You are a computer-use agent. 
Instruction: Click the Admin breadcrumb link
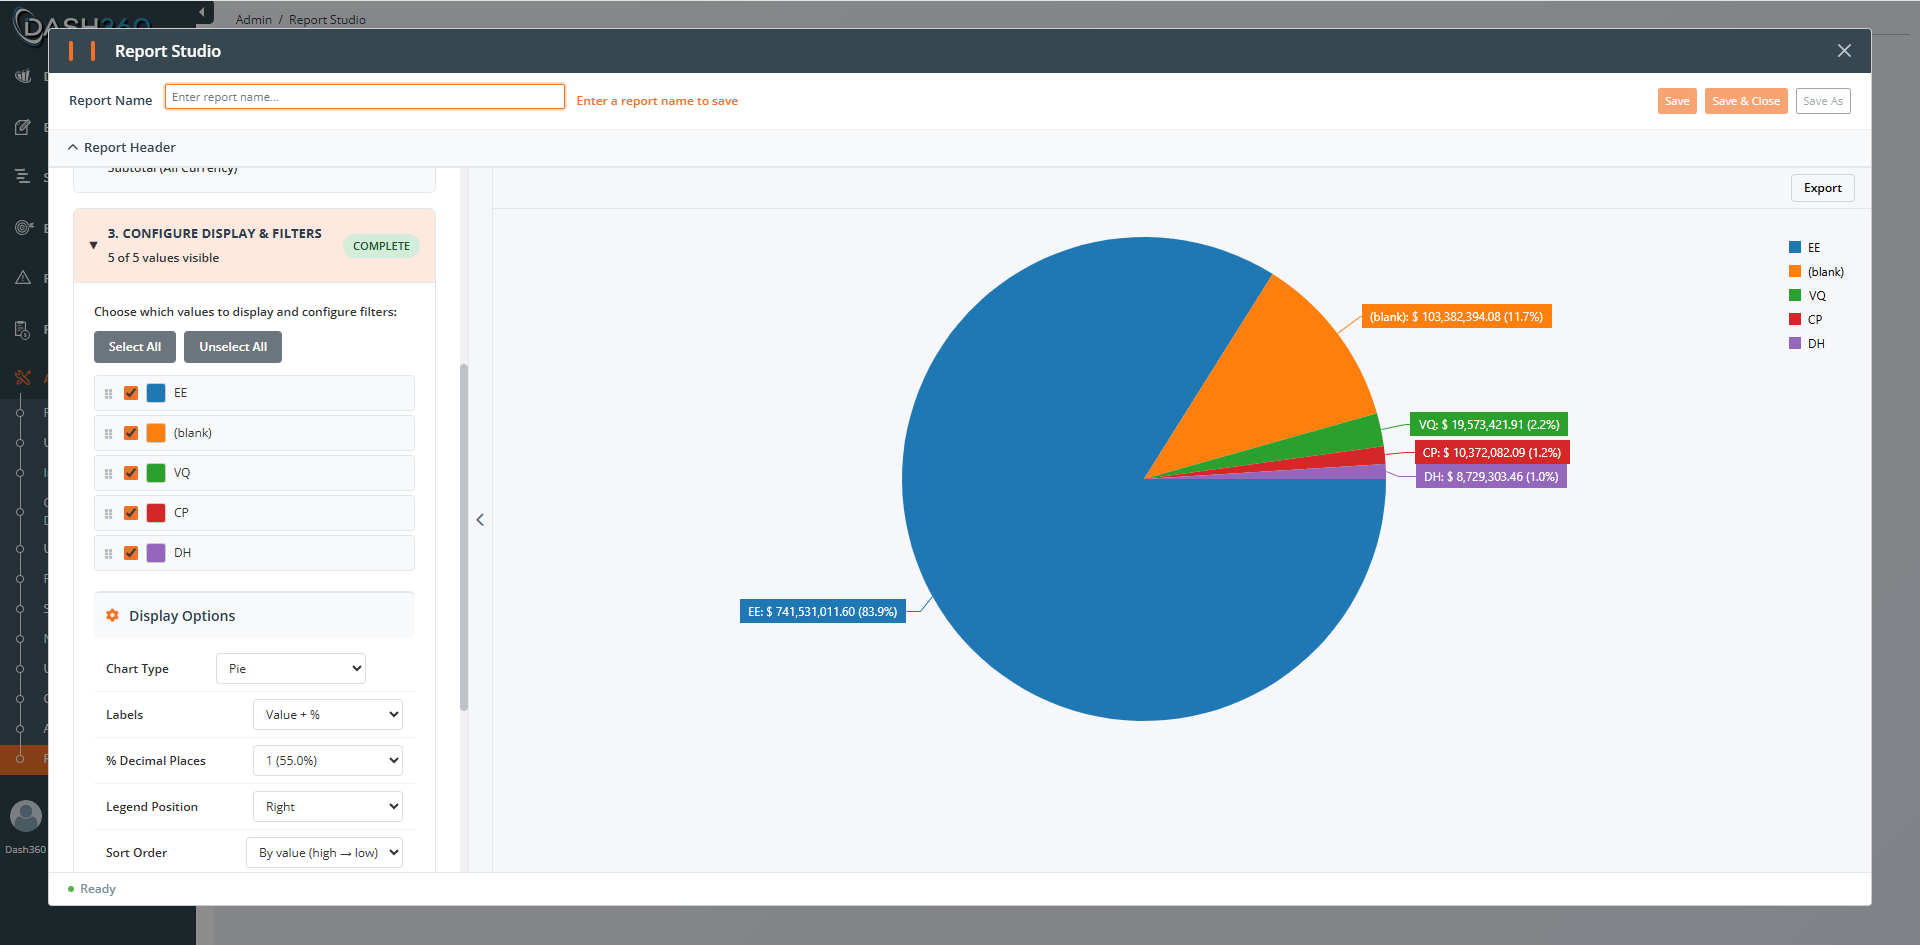[254, 20]
